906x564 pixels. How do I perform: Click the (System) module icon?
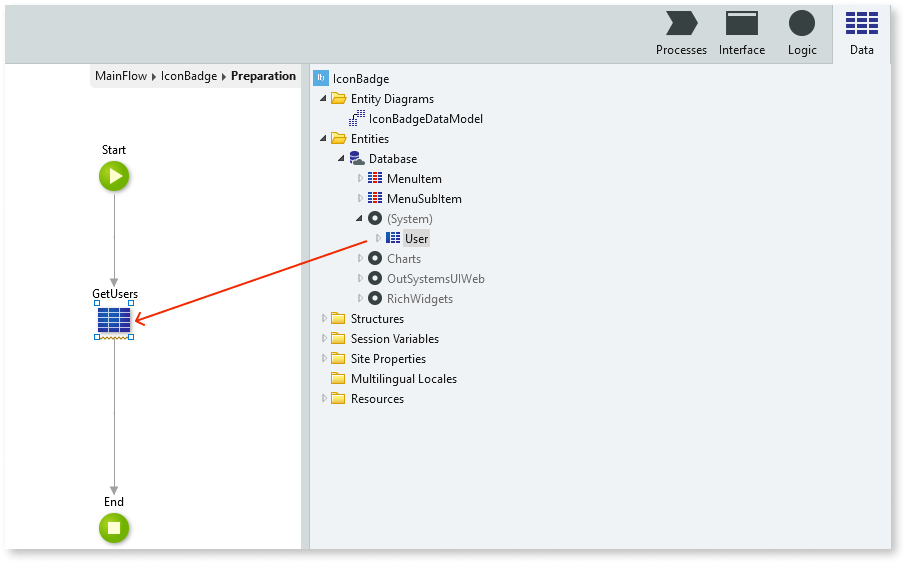tap(375, 218)
